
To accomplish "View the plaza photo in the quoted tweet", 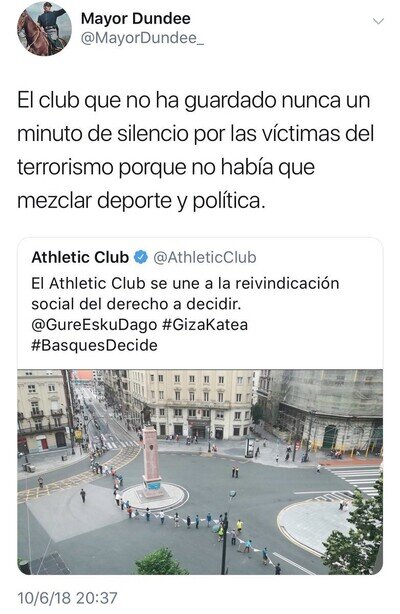I will pos(200,472).
